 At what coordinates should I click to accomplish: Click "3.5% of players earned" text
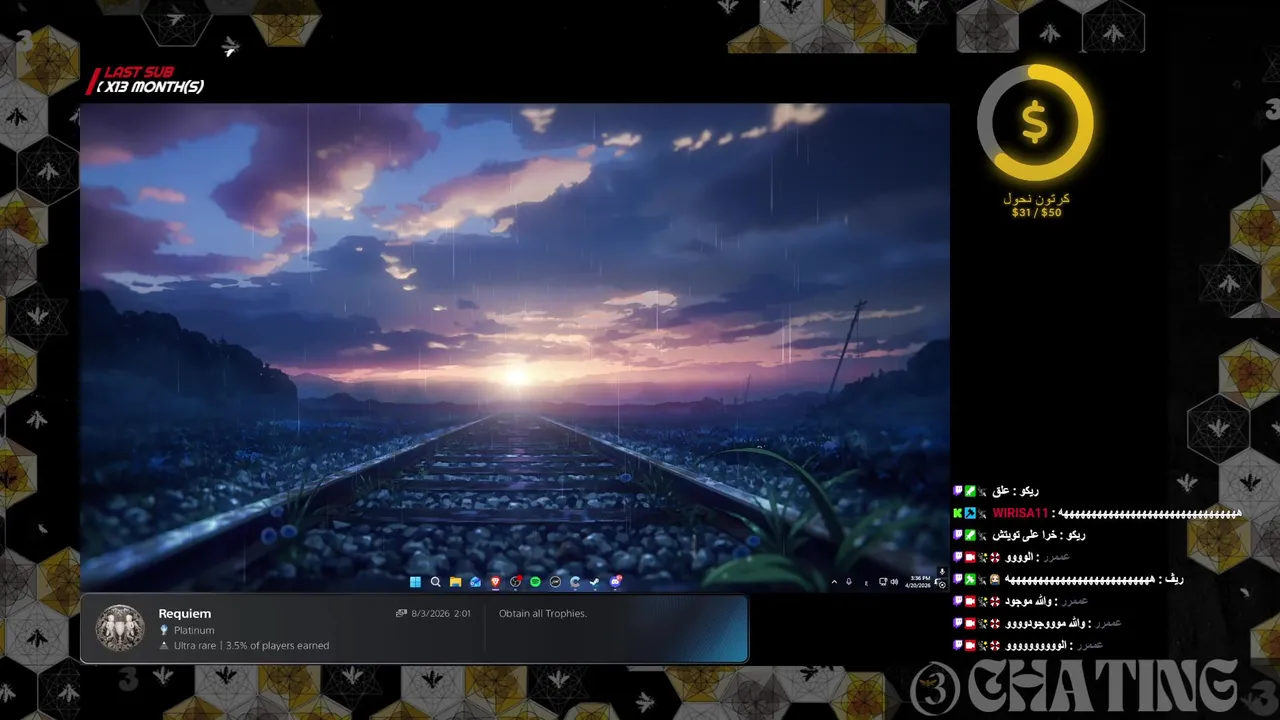[x=277, y=646]
